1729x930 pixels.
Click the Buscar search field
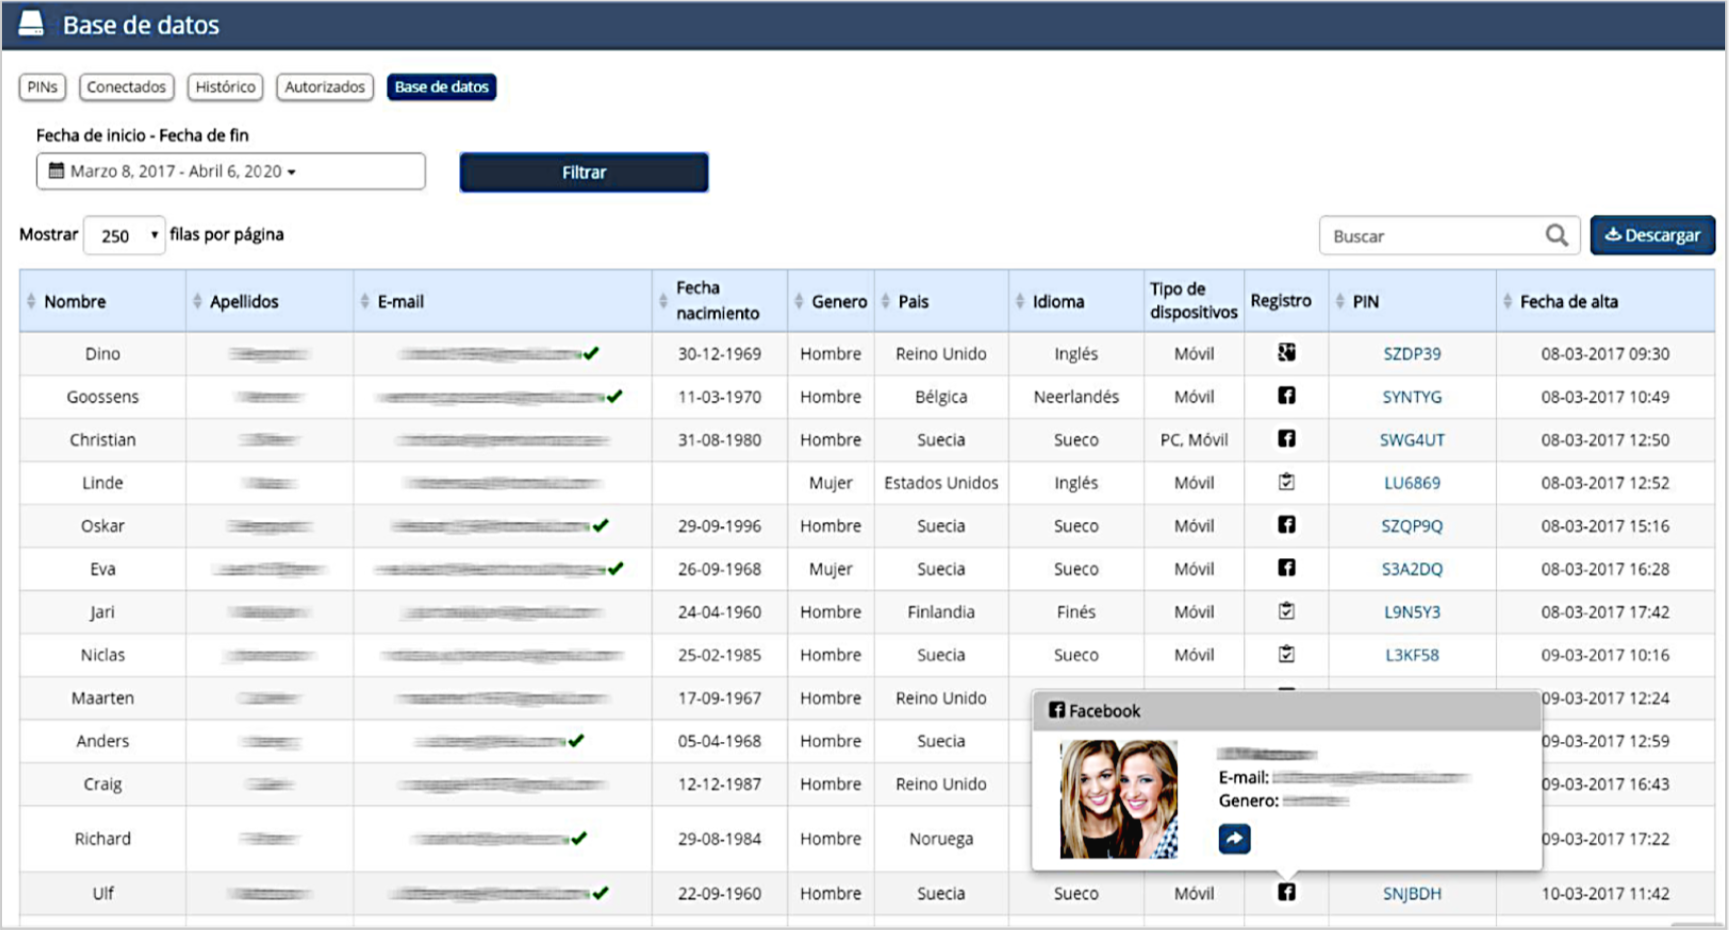click(1430, 236)
